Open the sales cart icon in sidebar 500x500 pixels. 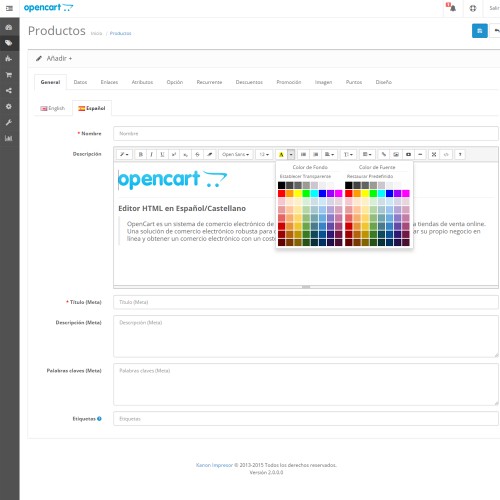pyautogui.click(x=9, y=75)
